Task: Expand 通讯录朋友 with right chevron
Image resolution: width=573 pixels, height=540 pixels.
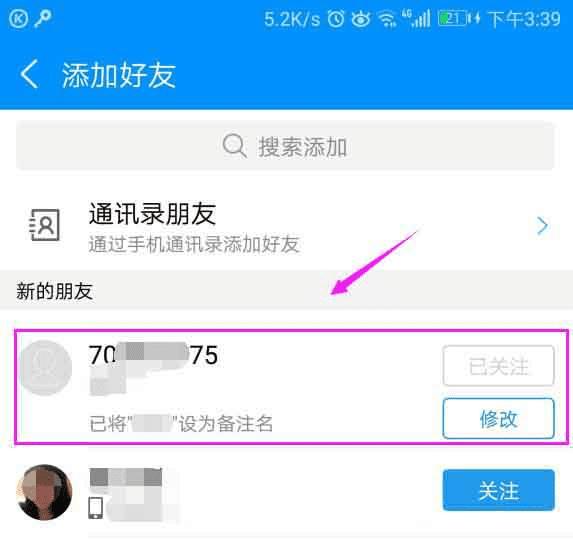Action: (x=543, y=226)
